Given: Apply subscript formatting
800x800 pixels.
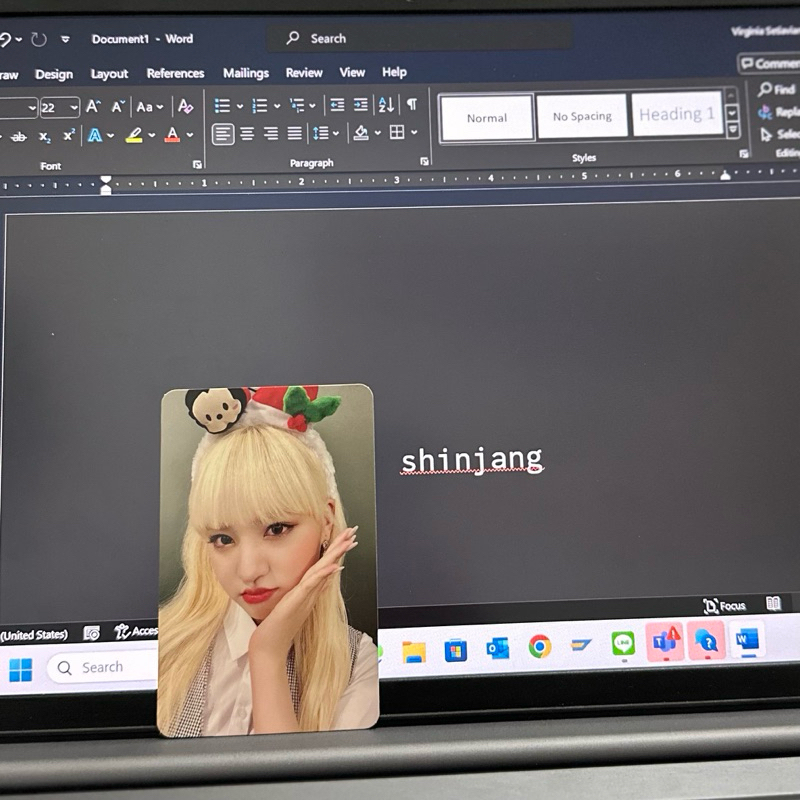Looking at the screenshot, I should click(45, 136).
